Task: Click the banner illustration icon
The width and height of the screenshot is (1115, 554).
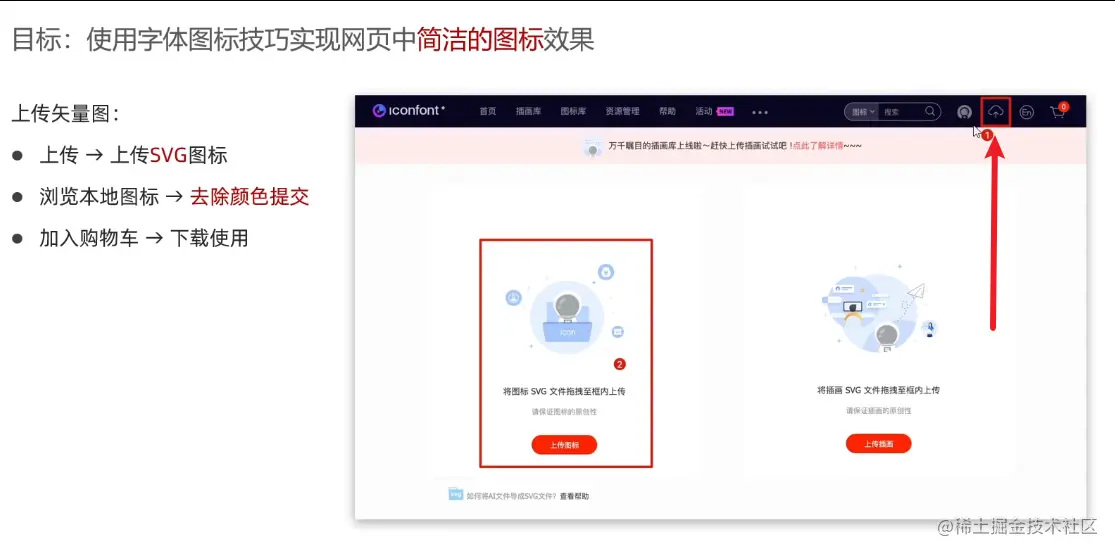Action: (592, 147)
